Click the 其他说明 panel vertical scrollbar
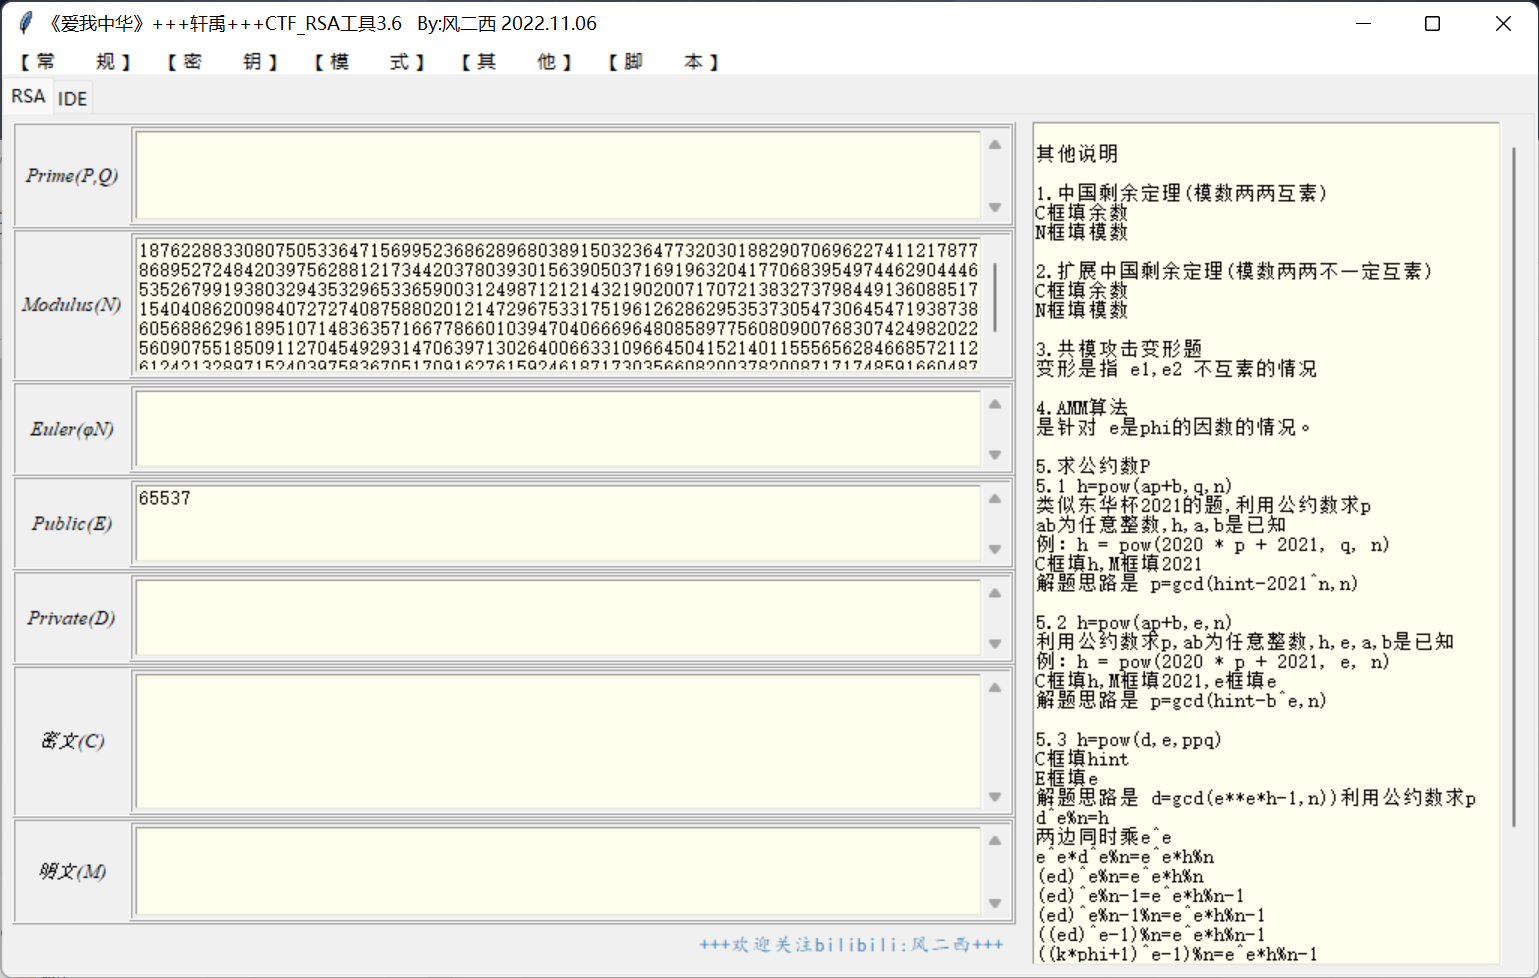Image resolution: width=1539 pixels, height=978 pixels. [x=1514, y=487]
